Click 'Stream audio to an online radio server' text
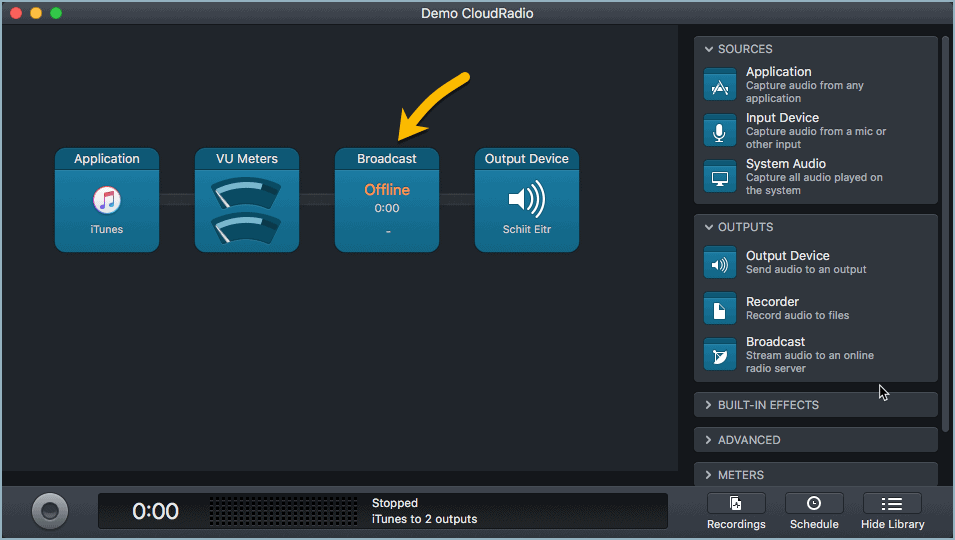The height and width of the screenshot is (540, 955). point(809,362)
